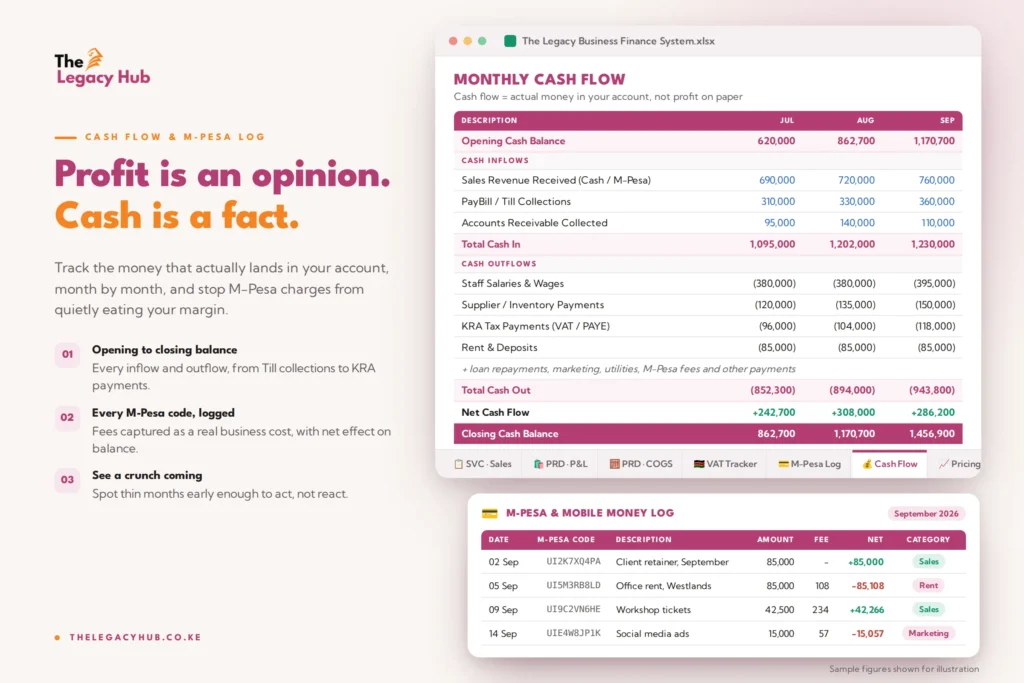The width and height of the screenshot is (1024, 683).
Task: Maximize the spreadsheet window using the green button
Action: click(482, 41)
